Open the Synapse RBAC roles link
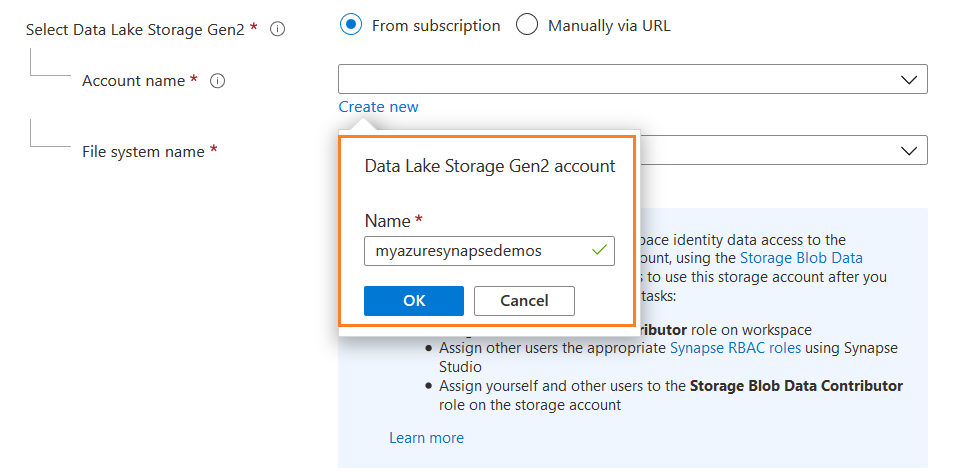 click(736, 348)
